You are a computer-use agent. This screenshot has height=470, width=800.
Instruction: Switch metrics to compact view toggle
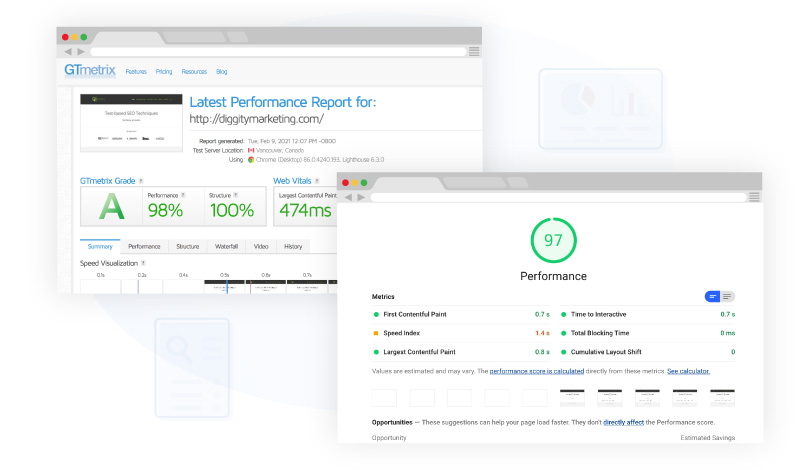tap(712, 296)
